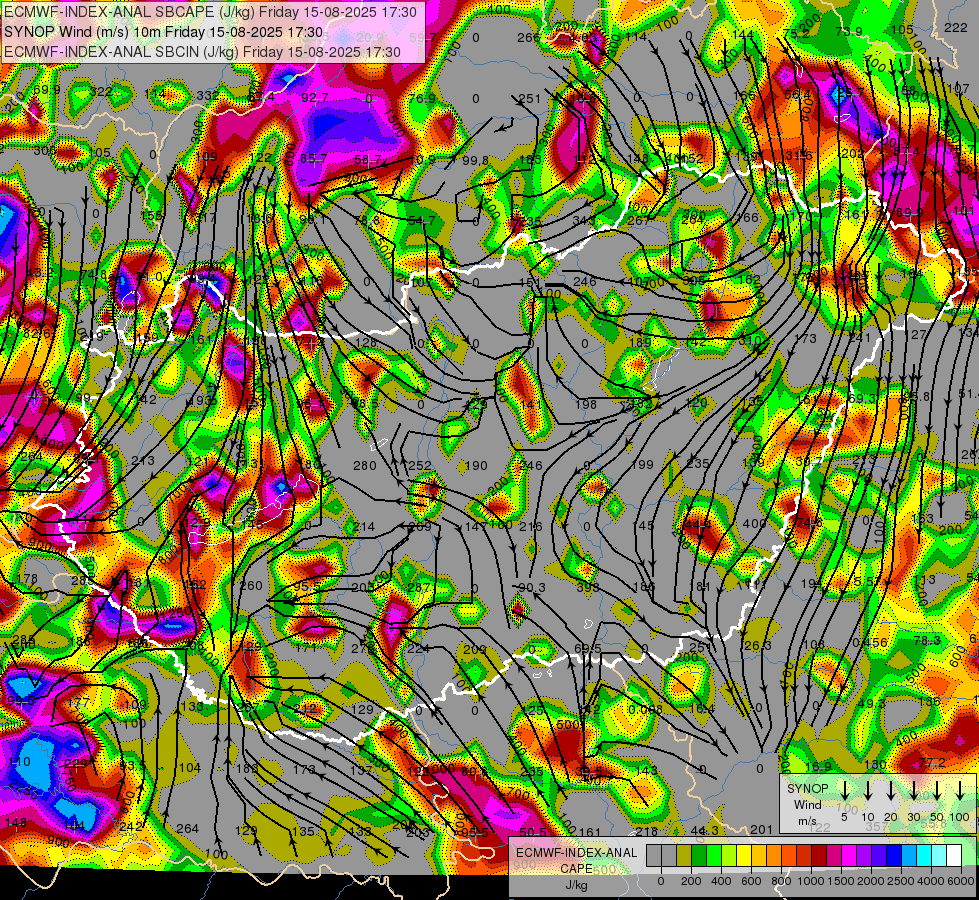Click the 99.8 value on the map

[x=475, y=161]
